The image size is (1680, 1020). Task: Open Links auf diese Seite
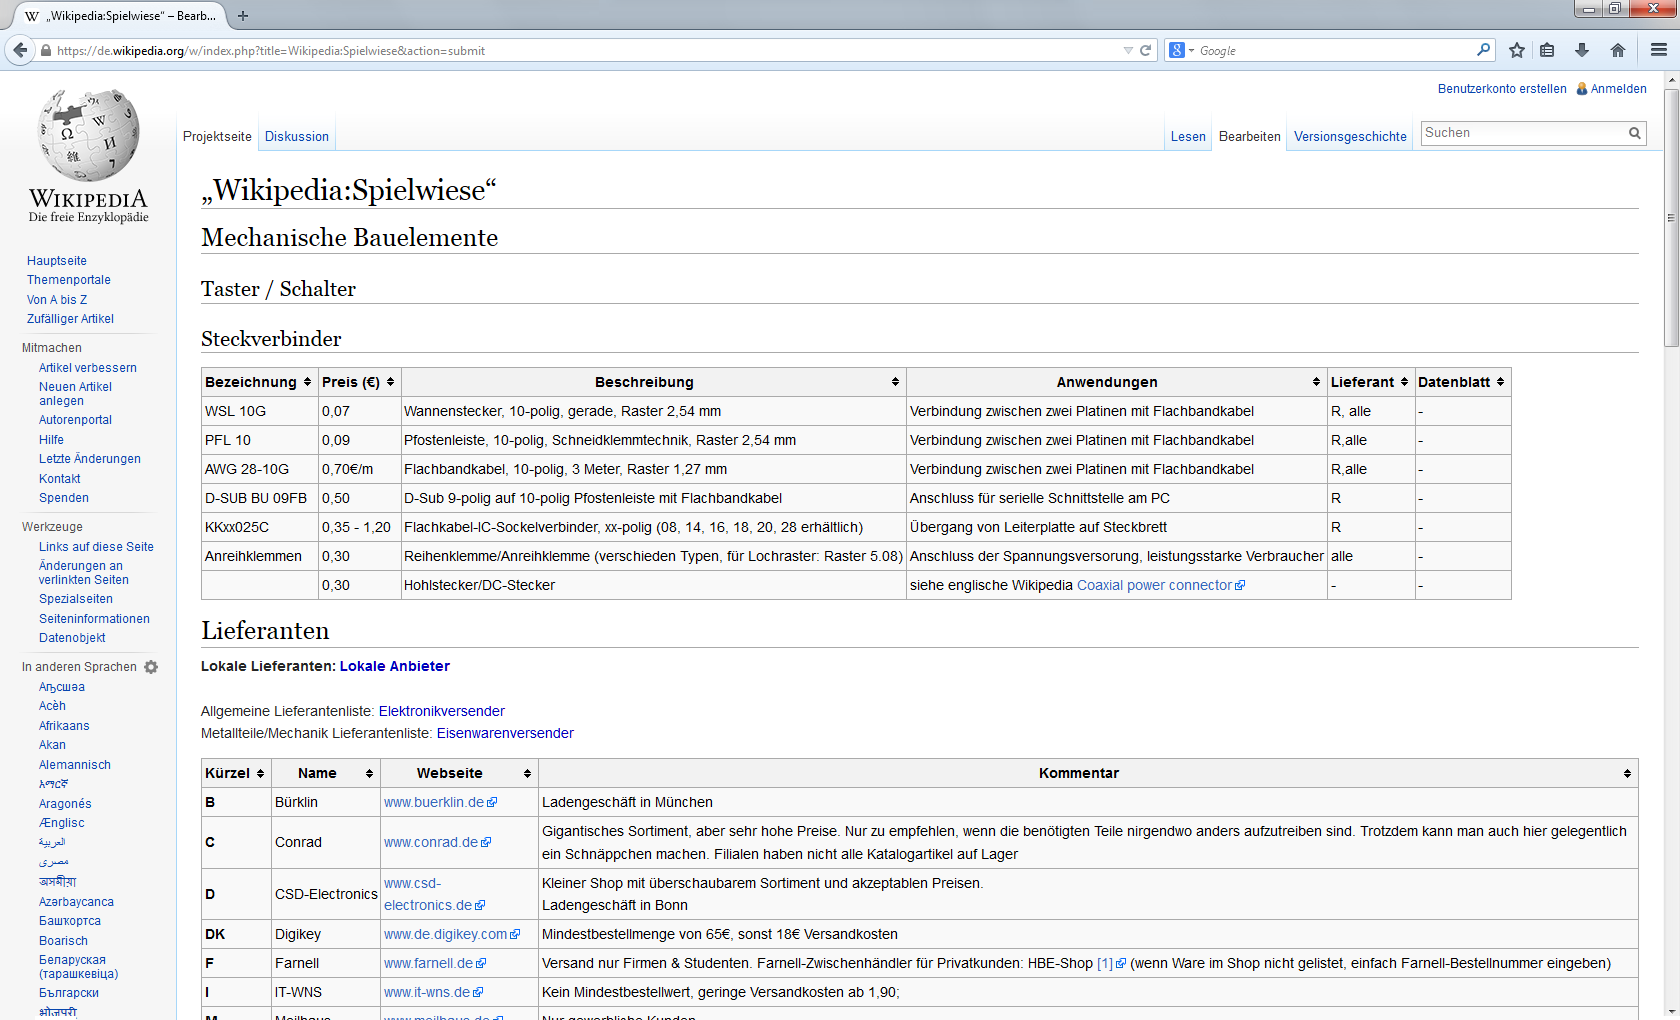(96, 547)
